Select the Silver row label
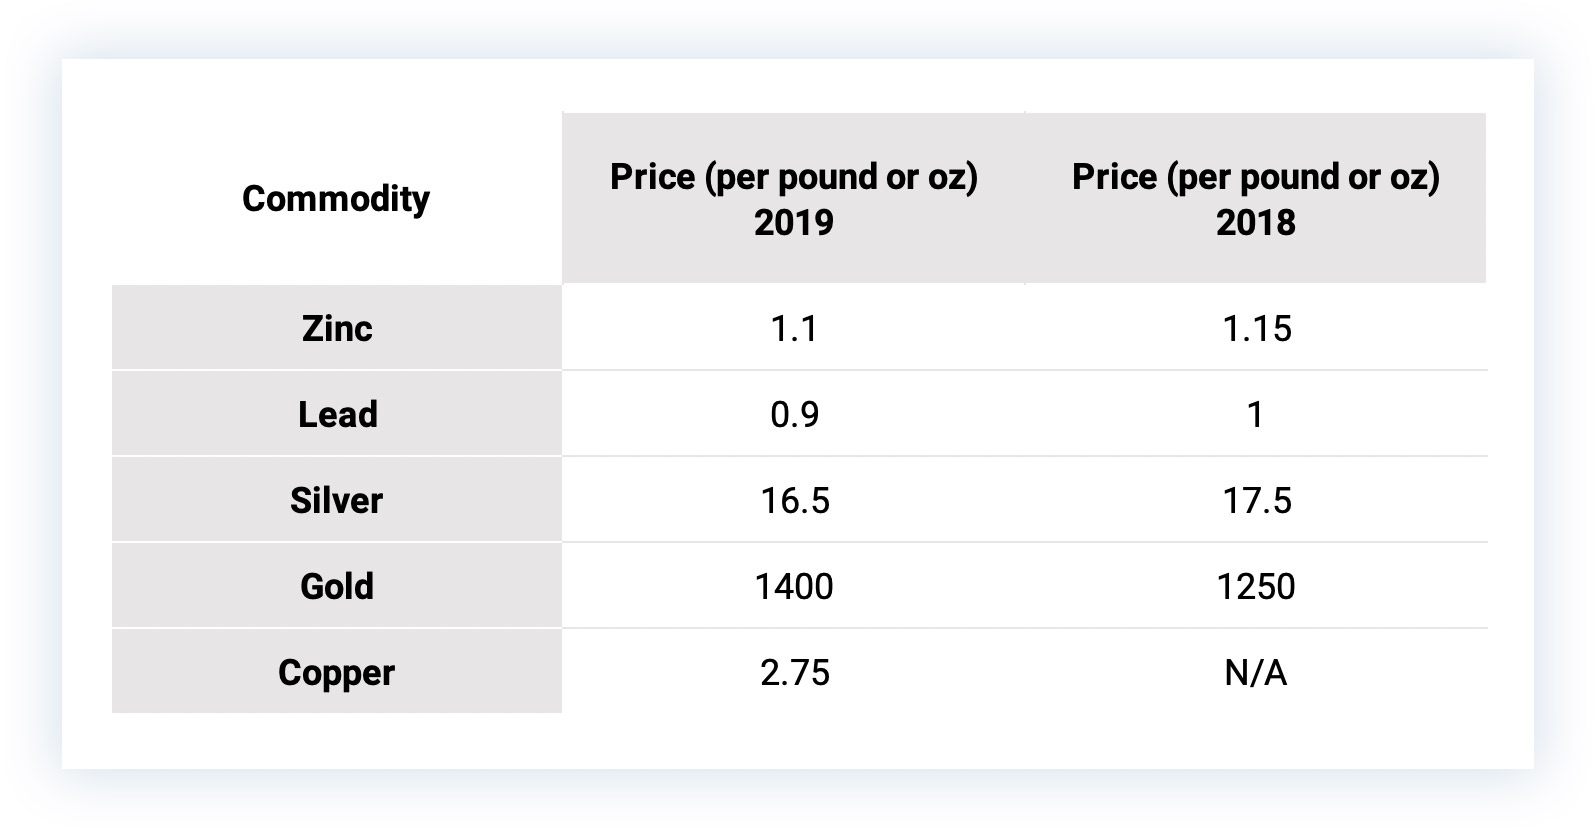1596x828 pixels. (337, 500)
